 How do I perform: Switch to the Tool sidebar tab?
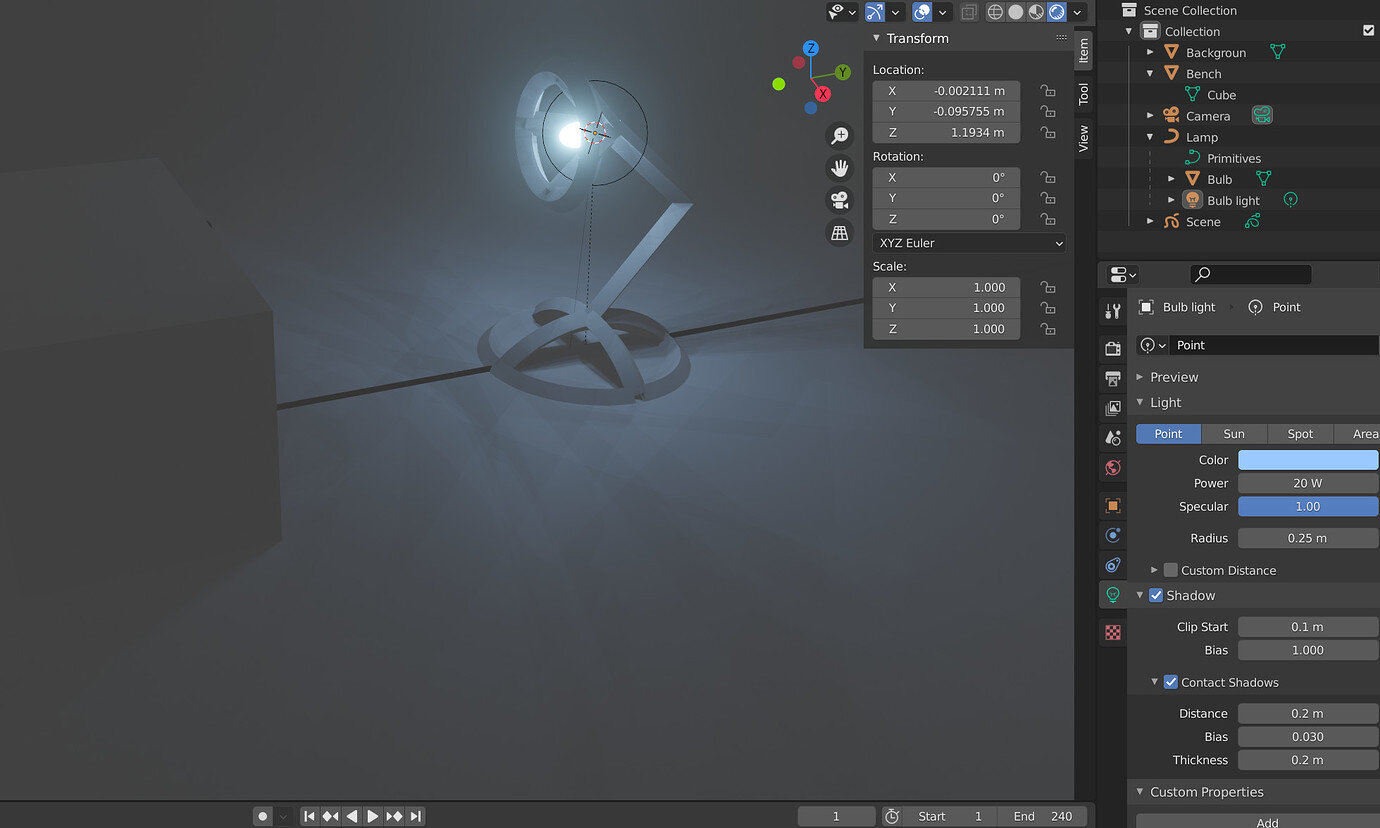(1083, 94)
